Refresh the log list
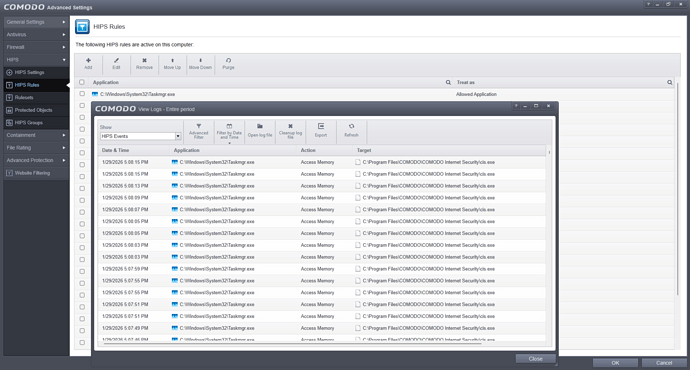Viewport: 690px width, 370px height. [x=351, y=131]
